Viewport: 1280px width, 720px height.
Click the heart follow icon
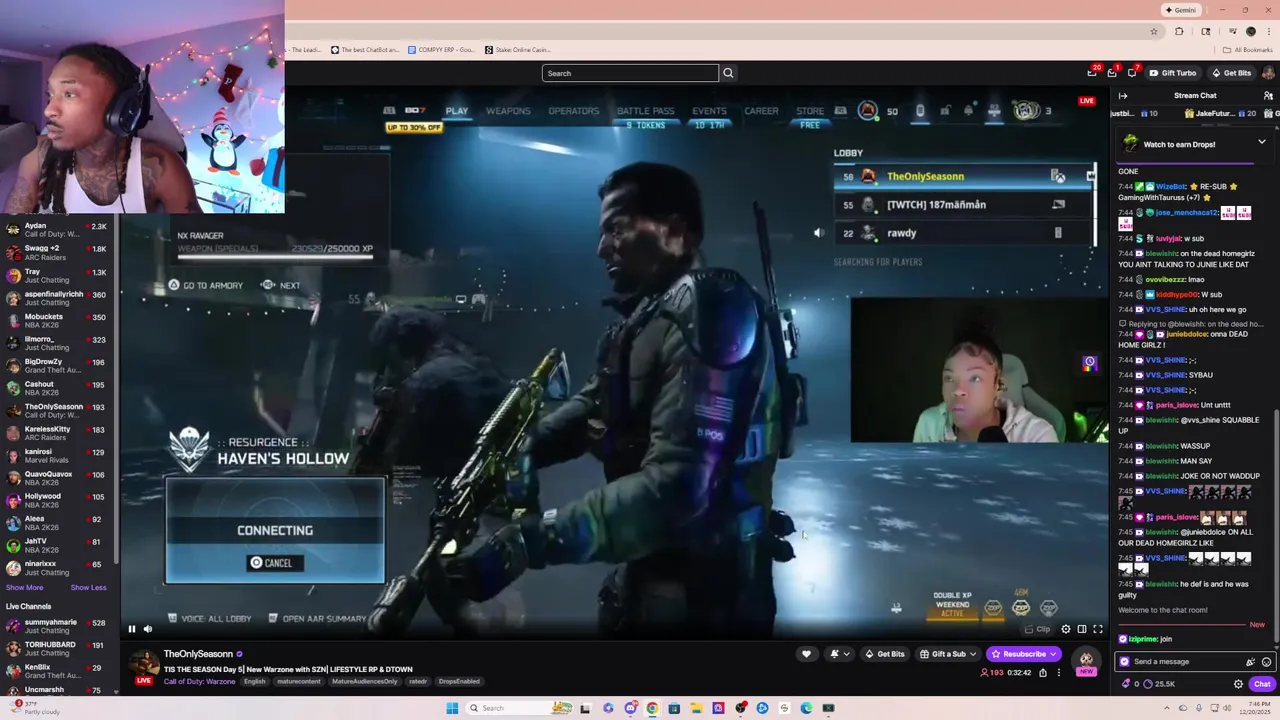[x=806, y=654]
